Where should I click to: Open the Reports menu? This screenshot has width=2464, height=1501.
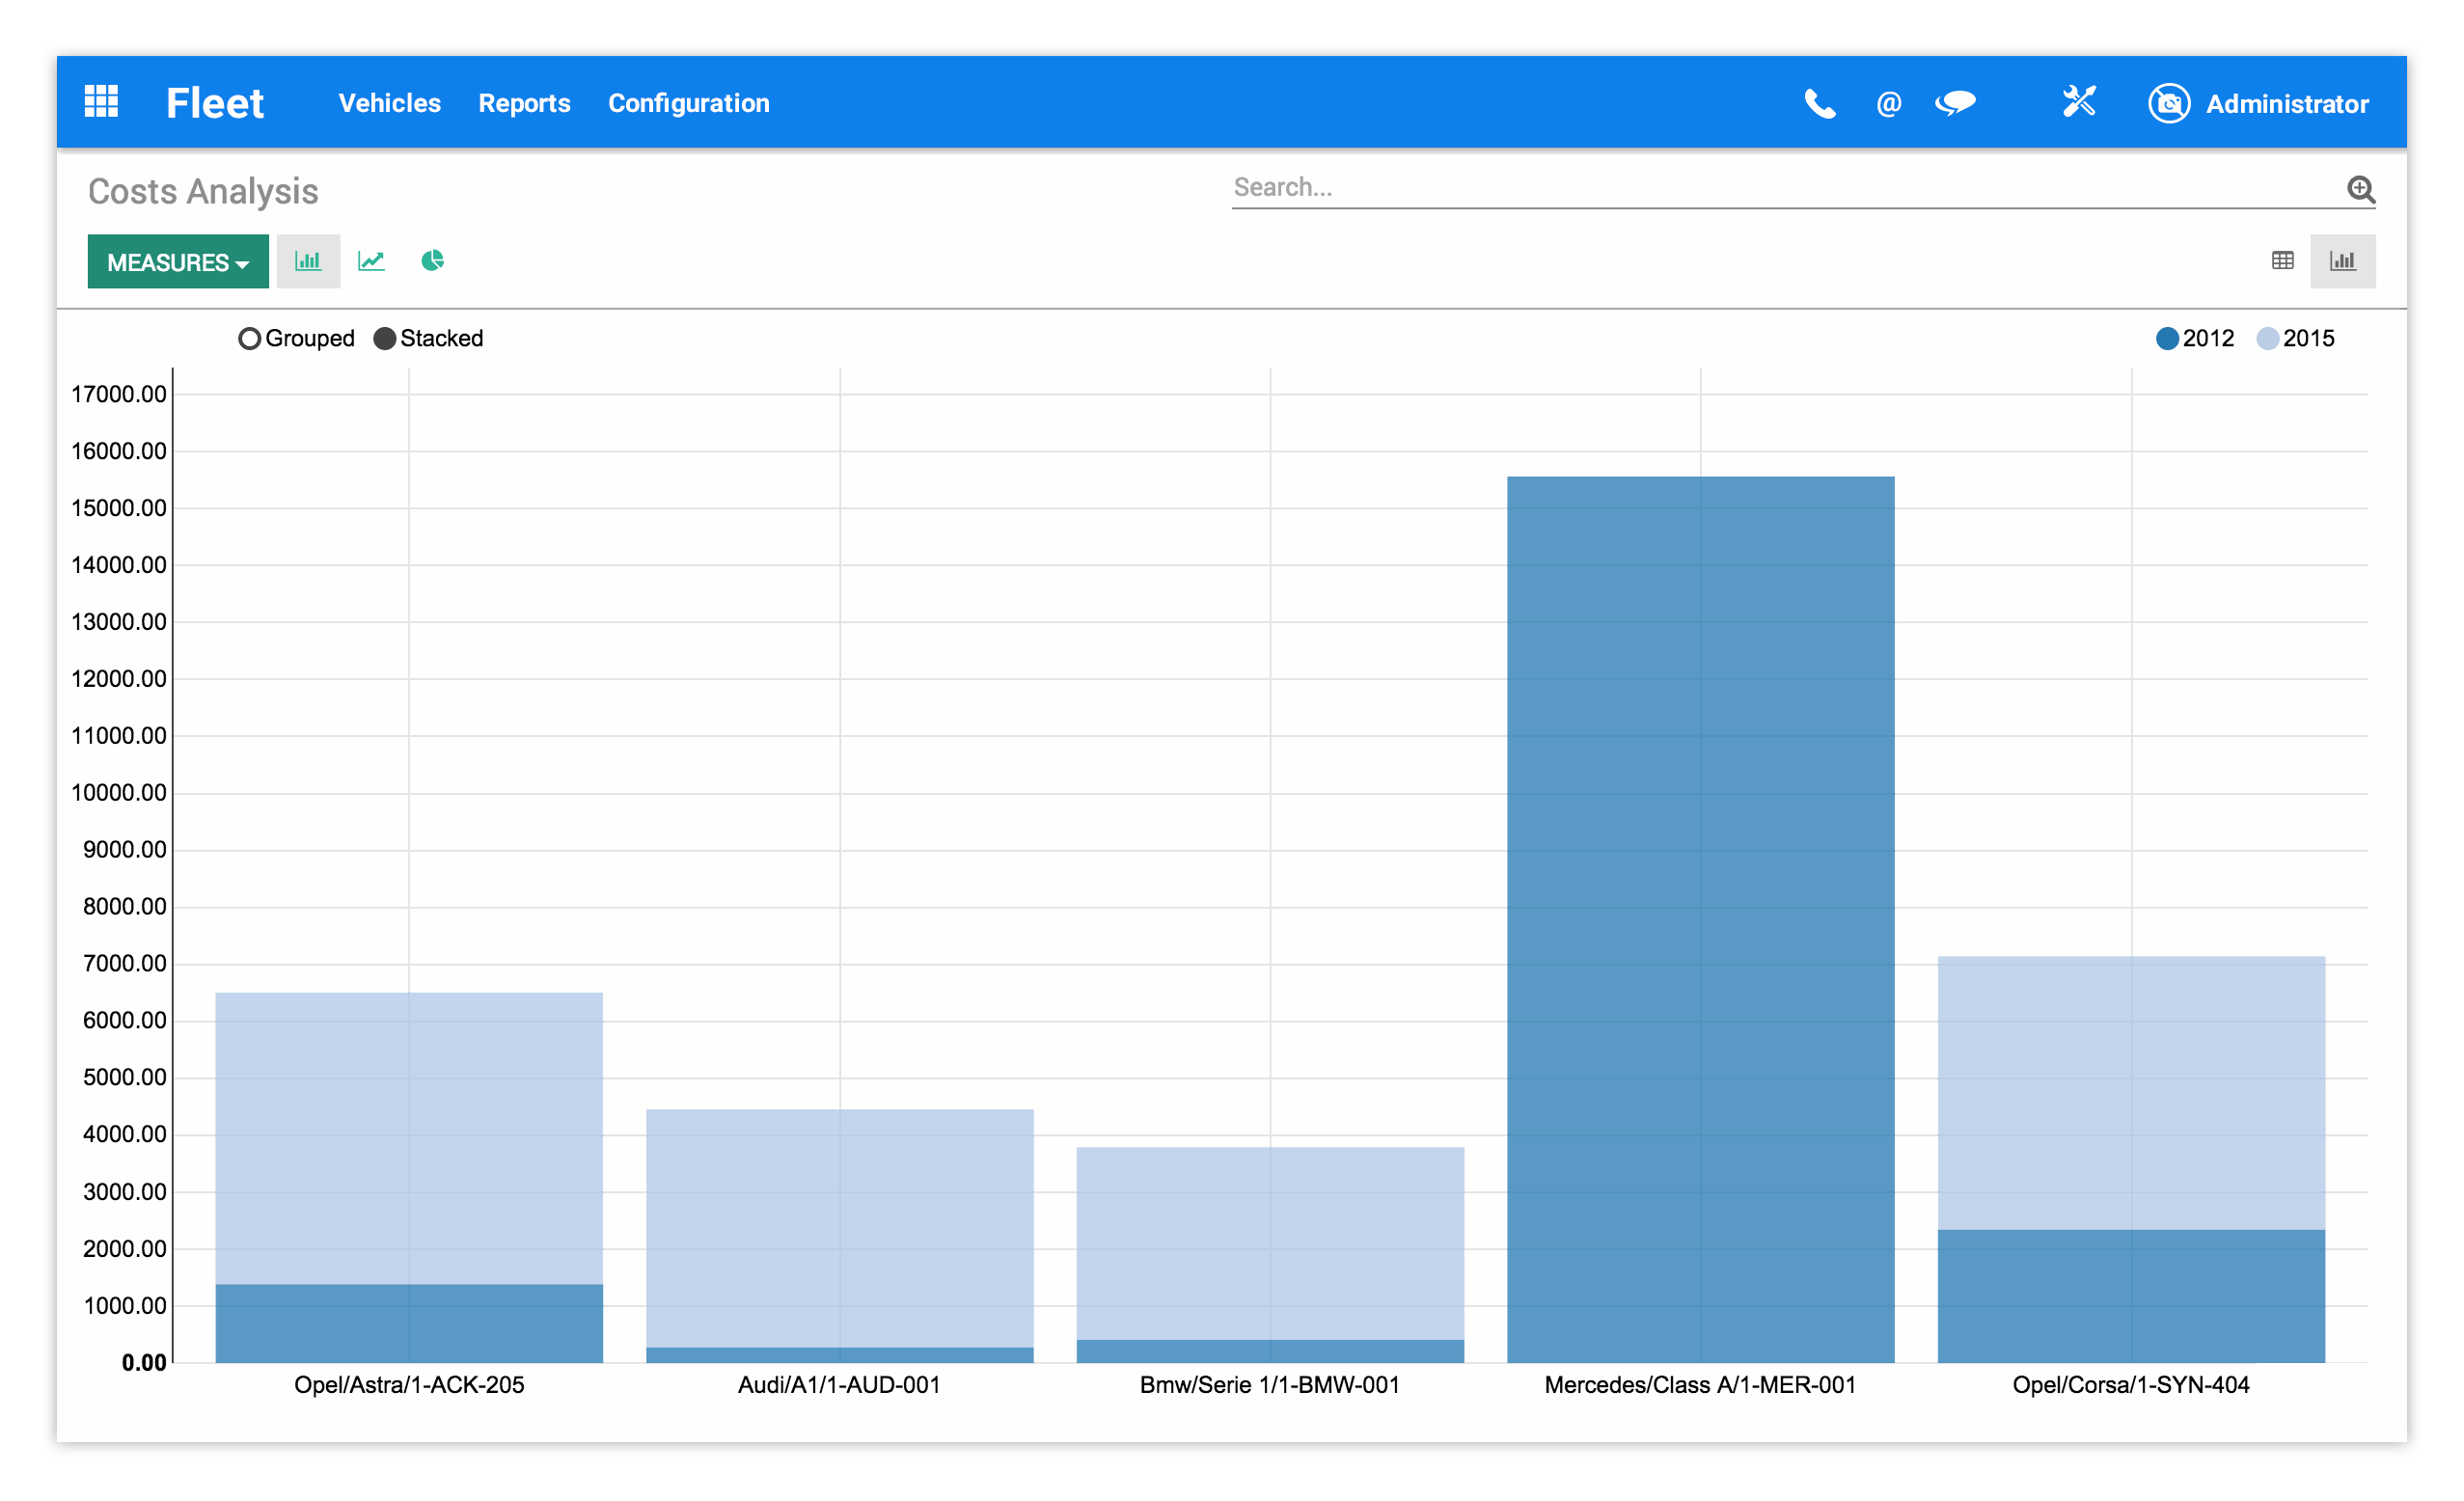(524, 103)
